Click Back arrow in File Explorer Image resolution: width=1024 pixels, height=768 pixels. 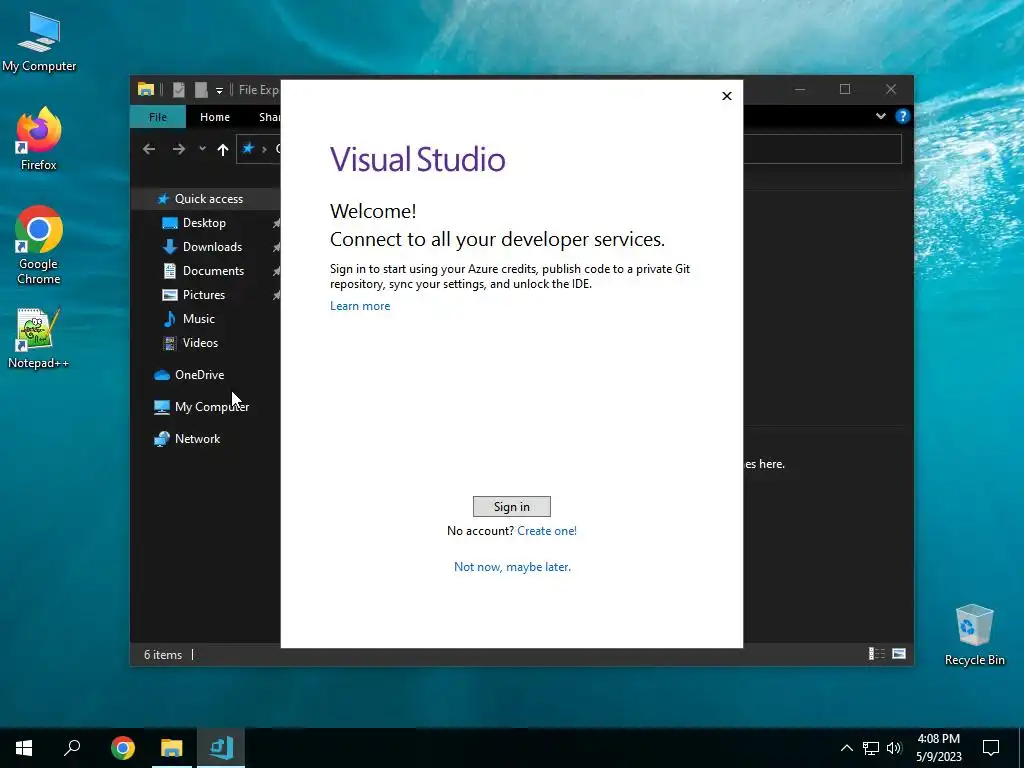click(x=149, y=150)
